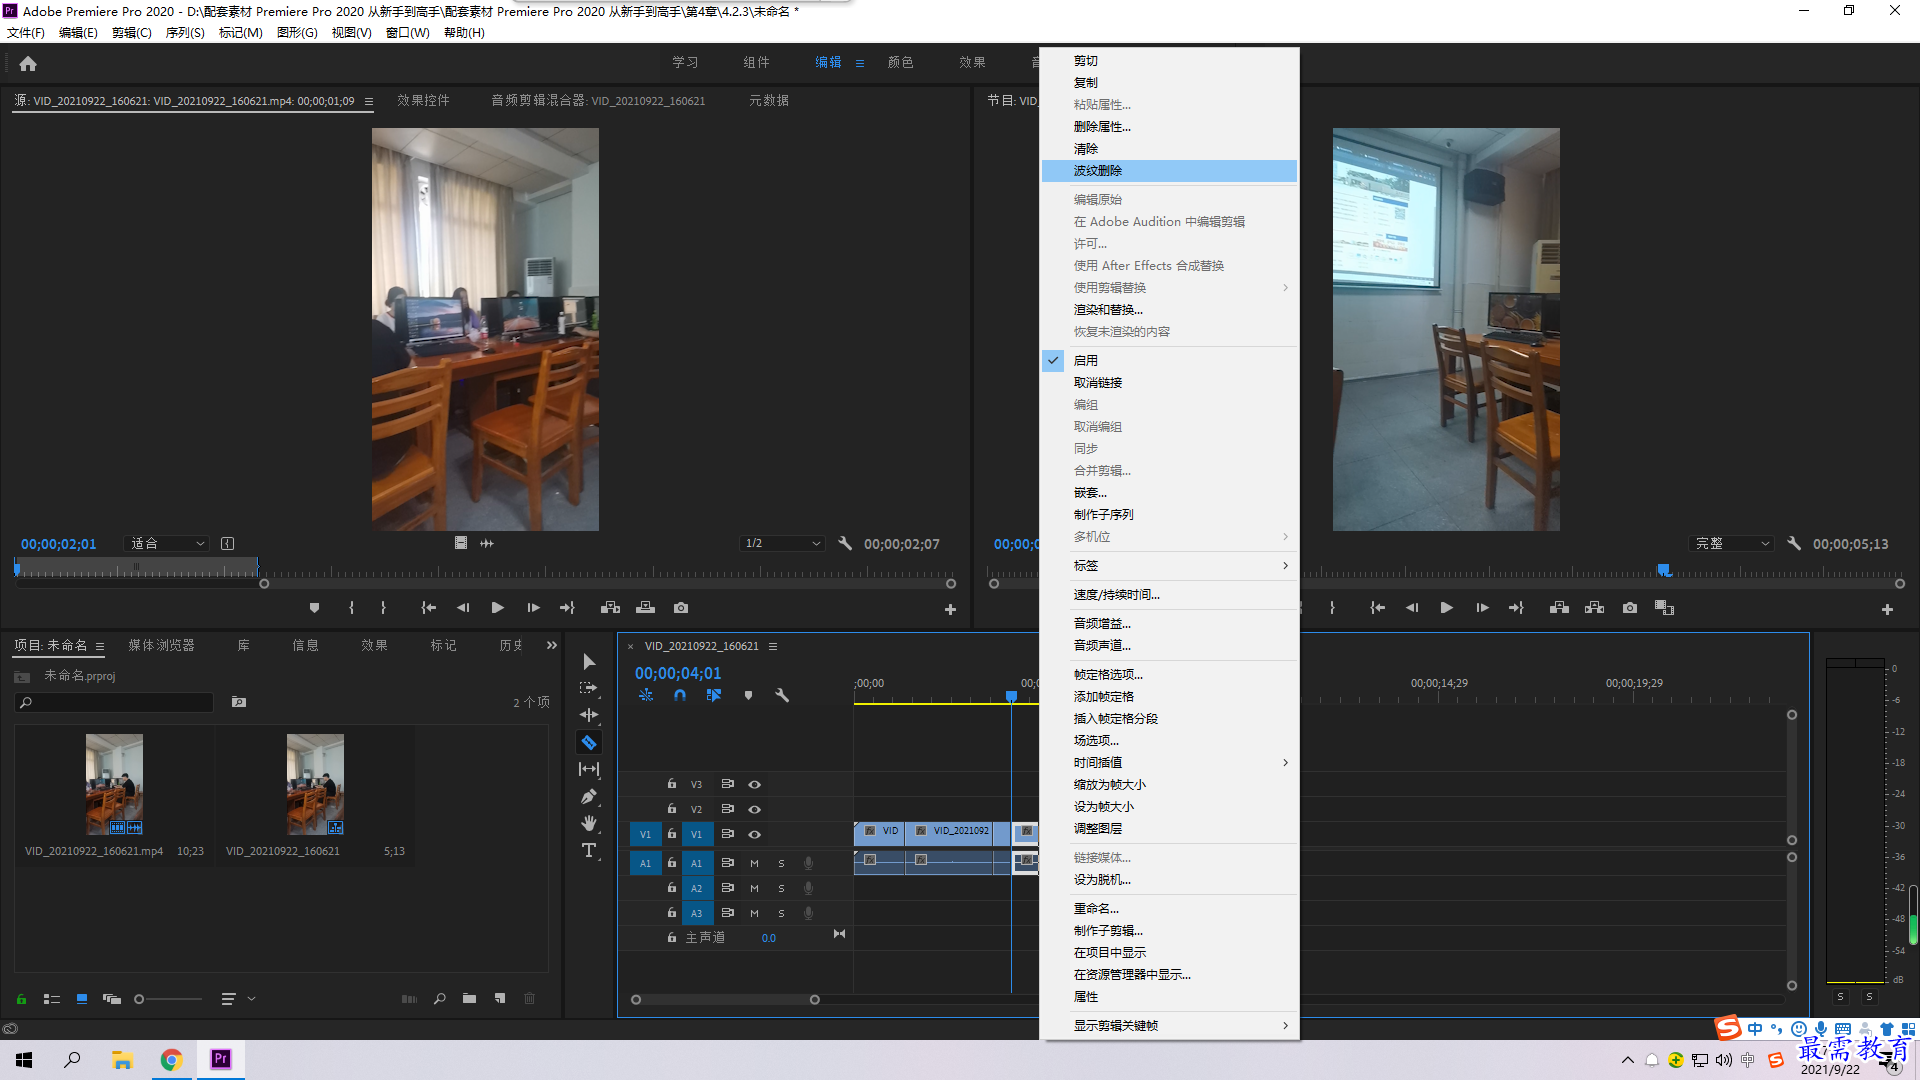The width and height of the screenshot is (1920, 1080).
Task: Select VID_20210922_160621.mp4 thumbnail
Action: pos(114,784)
